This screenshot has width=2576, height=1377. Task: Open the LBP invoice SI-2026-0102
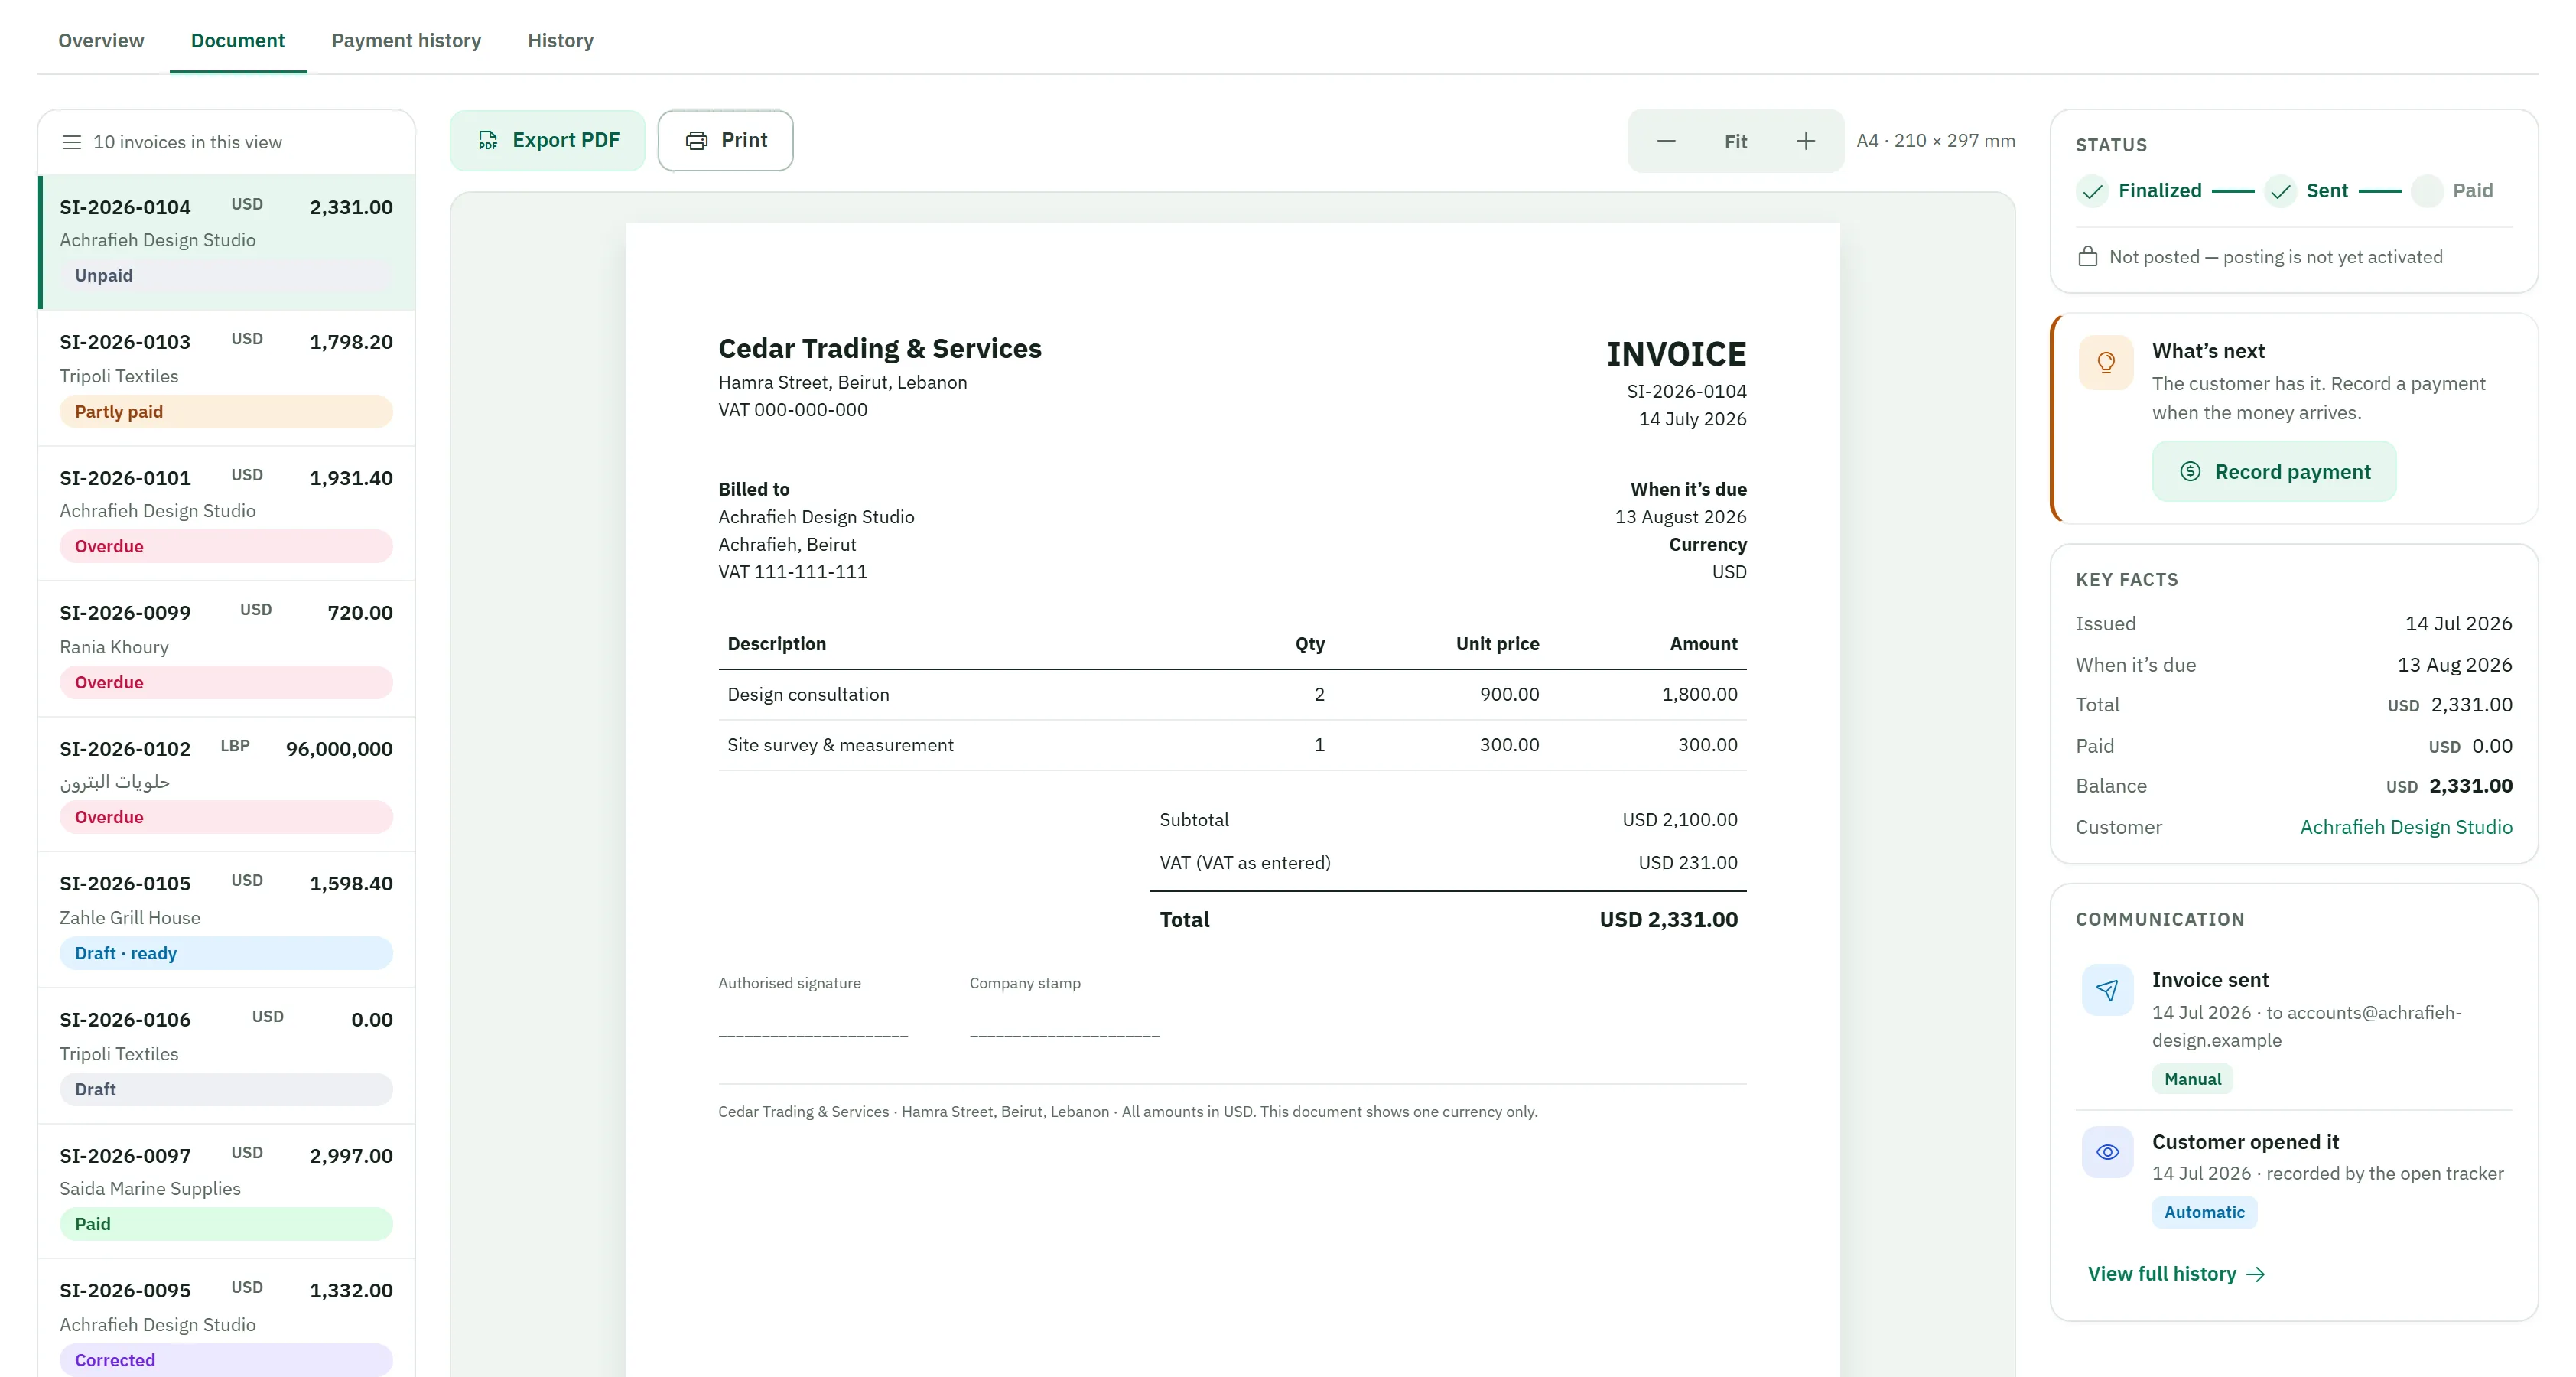tap(227, 784)
